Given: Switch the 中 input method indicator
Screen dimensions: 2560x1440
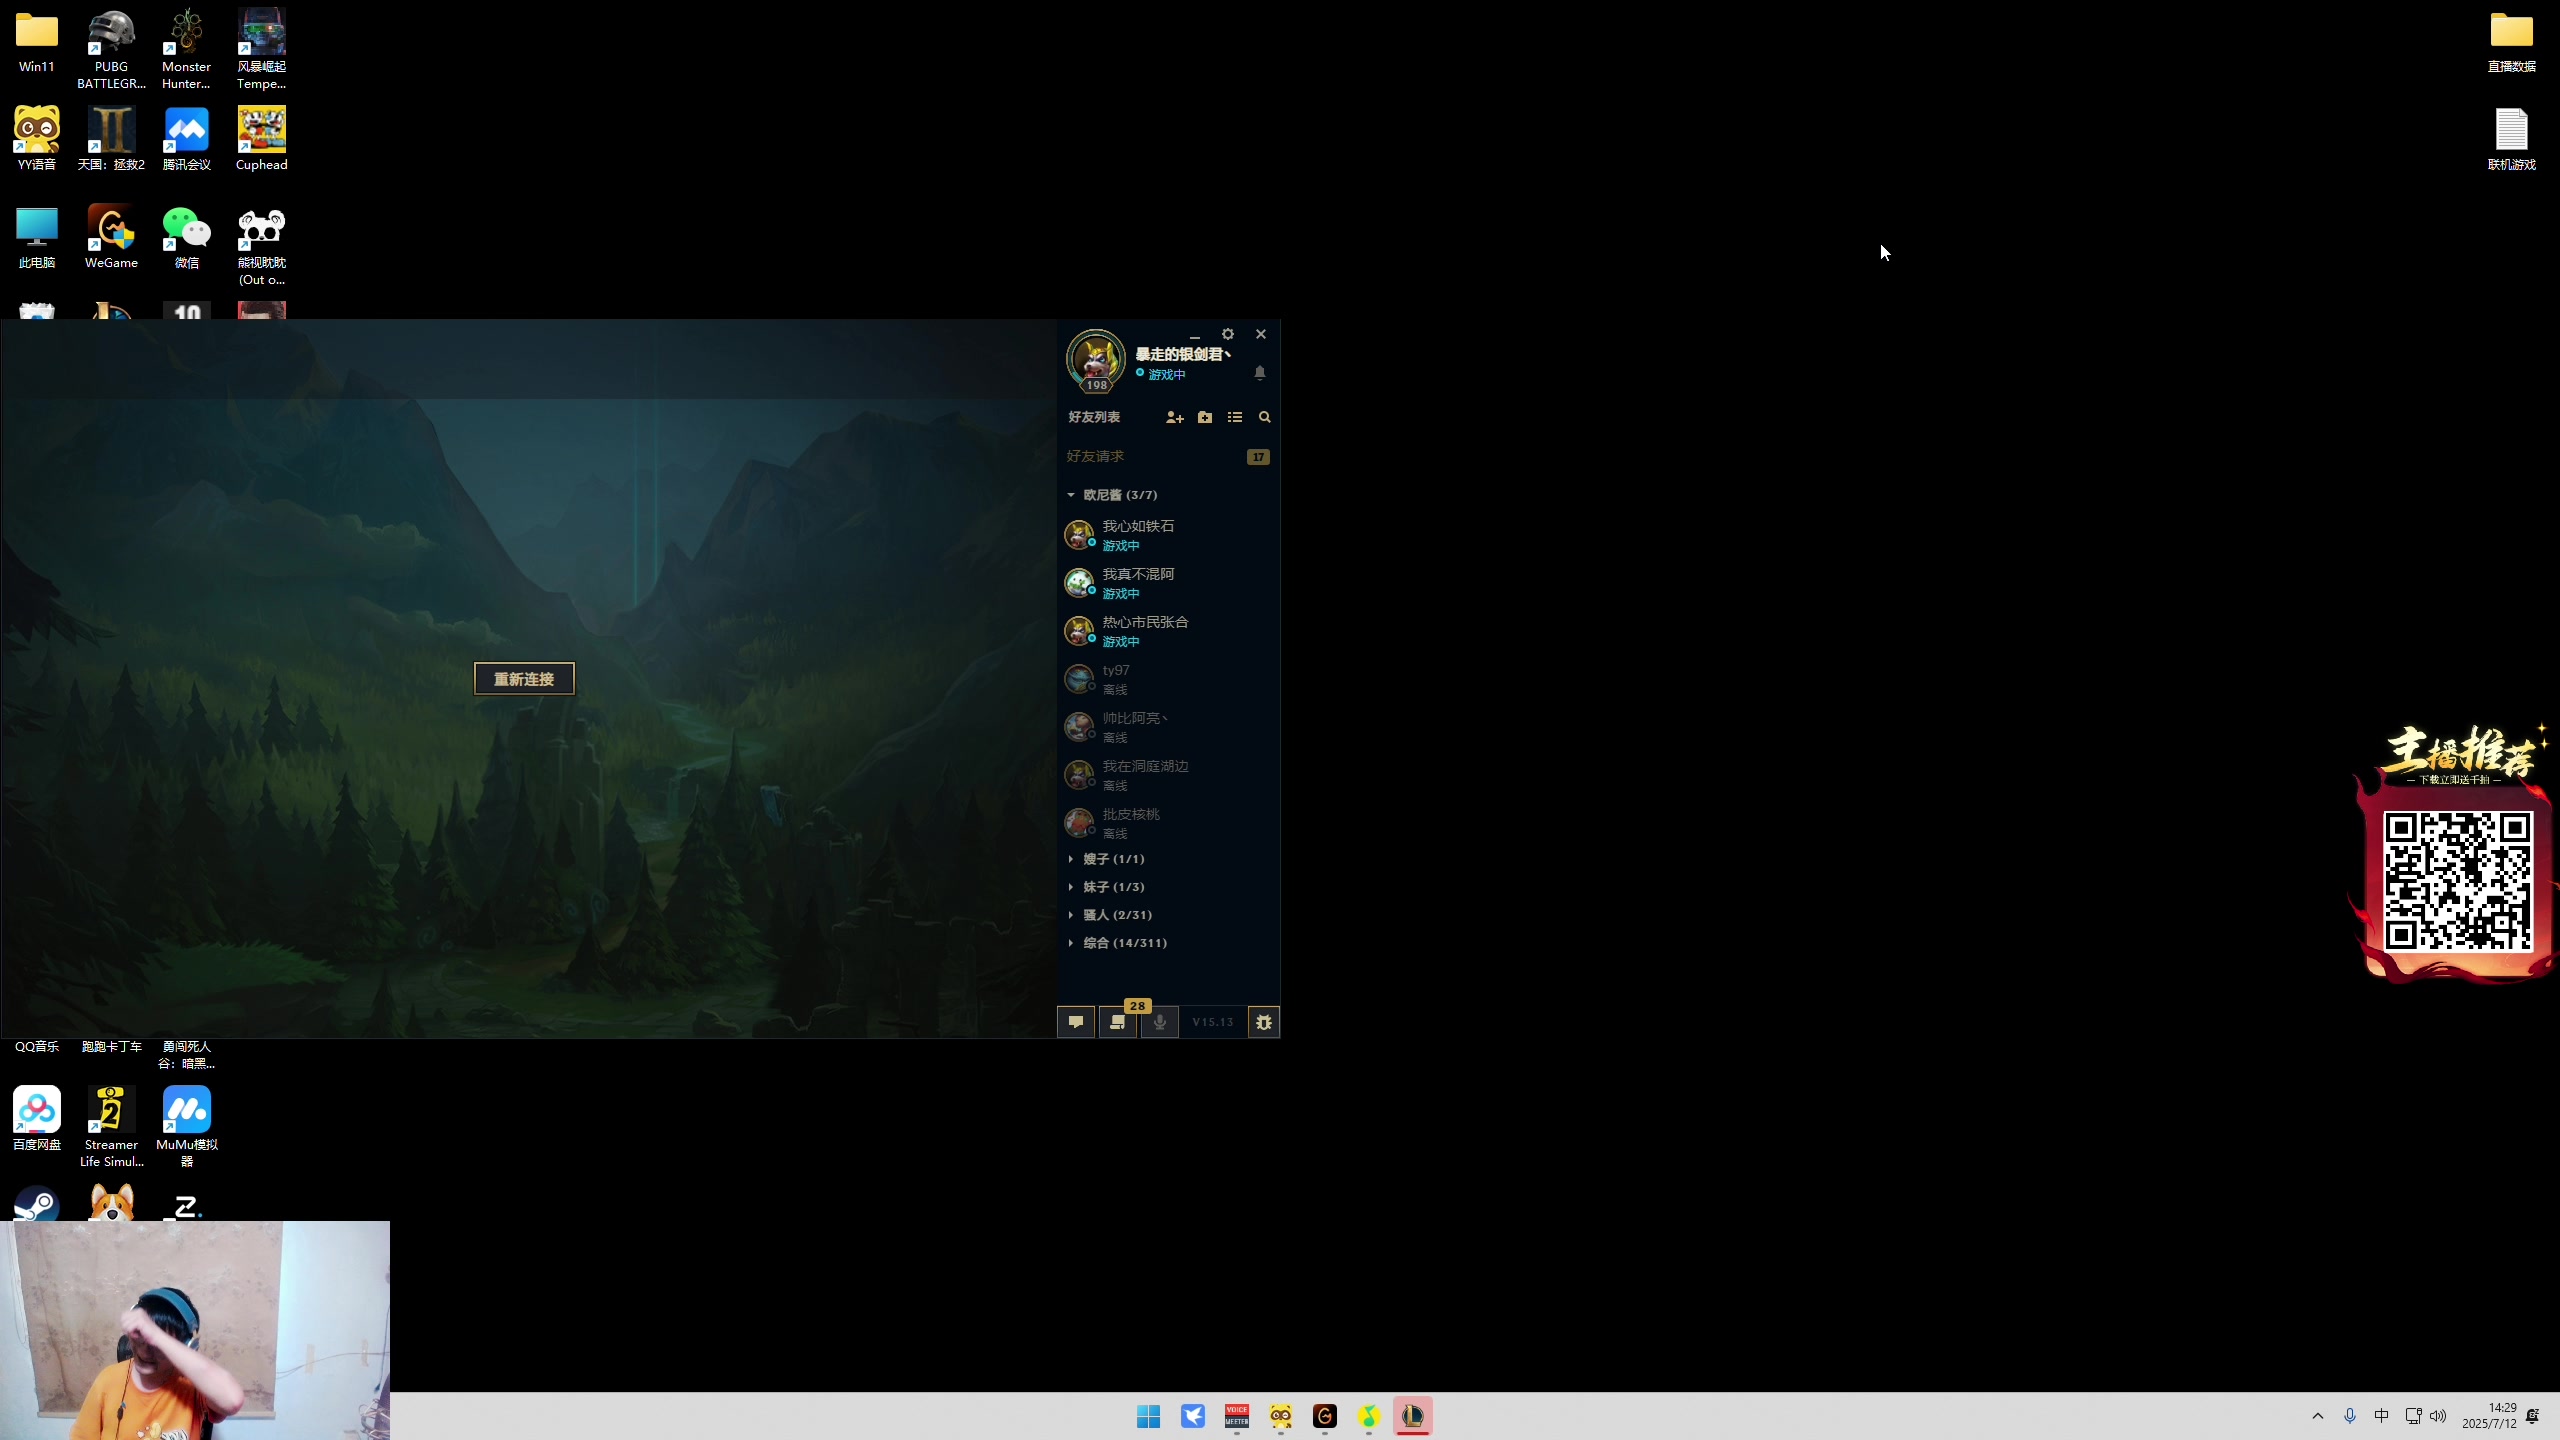Looking at the screenshot, I should coord(2381,1416).
